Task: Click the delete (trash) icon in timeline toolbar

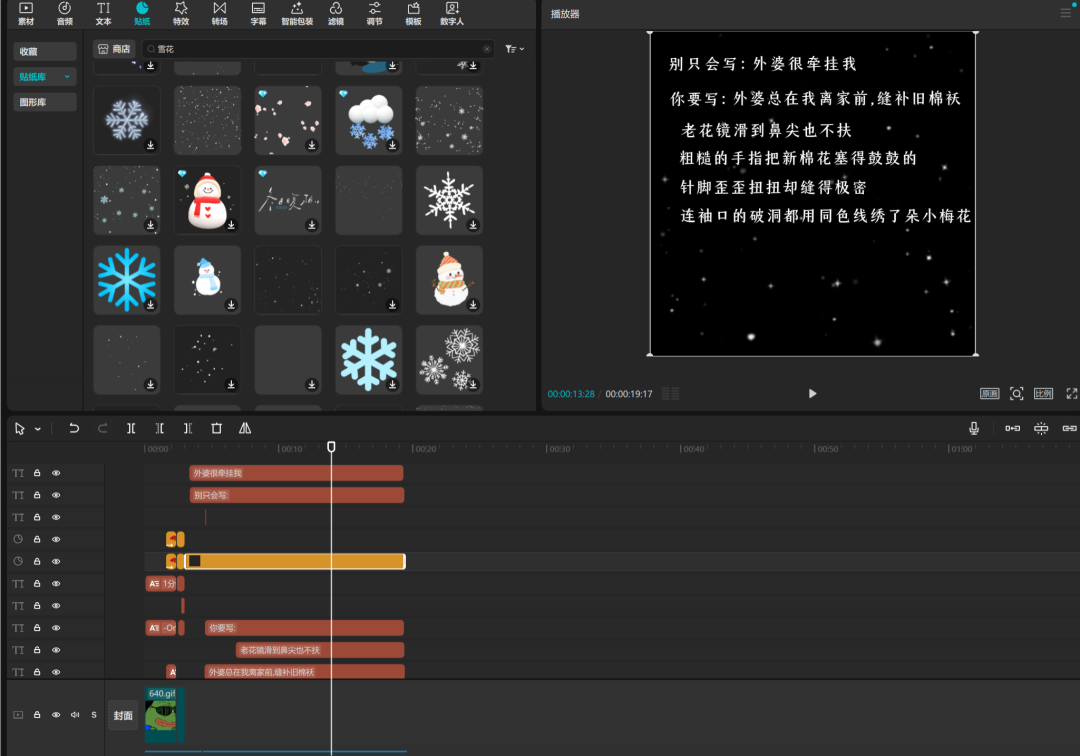Action: [x=216, y=428]
